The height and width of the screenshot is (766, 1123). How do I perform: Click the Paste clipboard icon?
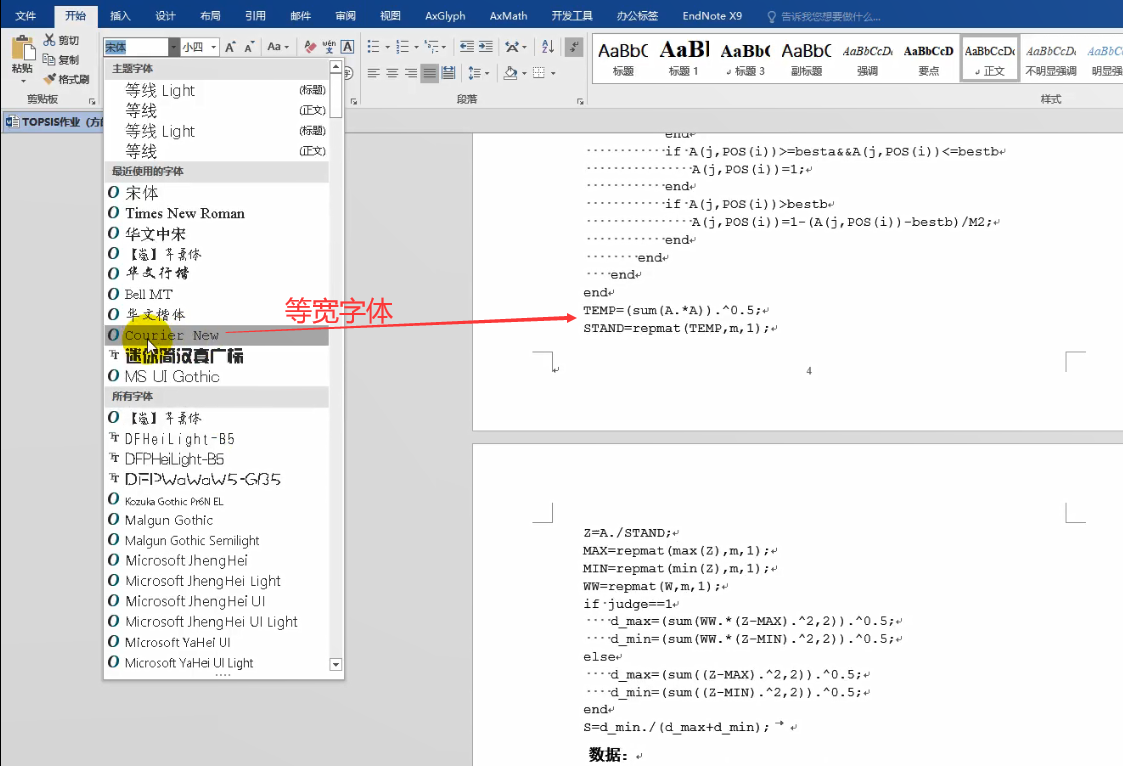pyautogui.click(x=22, y=48)
